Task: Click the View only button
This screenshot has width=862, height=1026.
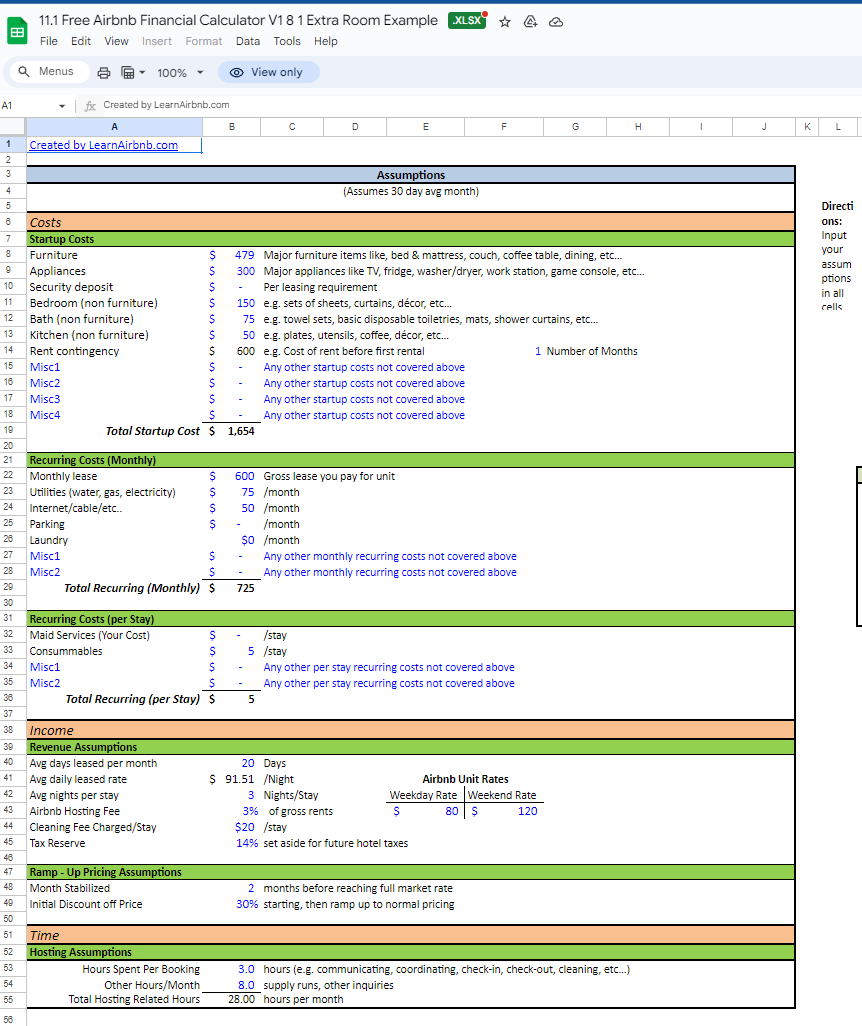Action: [x=268, y=72]
